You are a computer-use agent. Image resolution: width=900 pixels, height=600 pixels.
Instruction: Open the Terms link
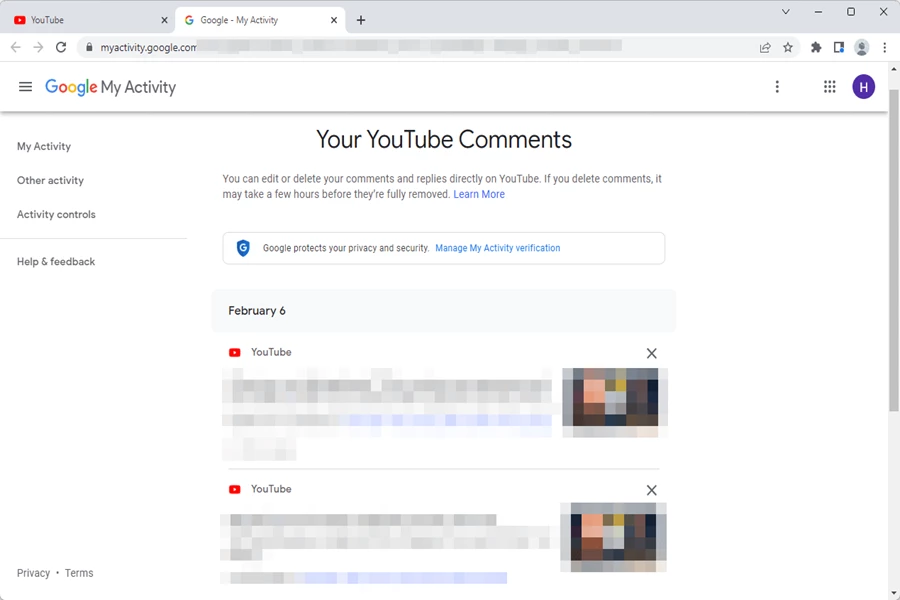(79, 573)
